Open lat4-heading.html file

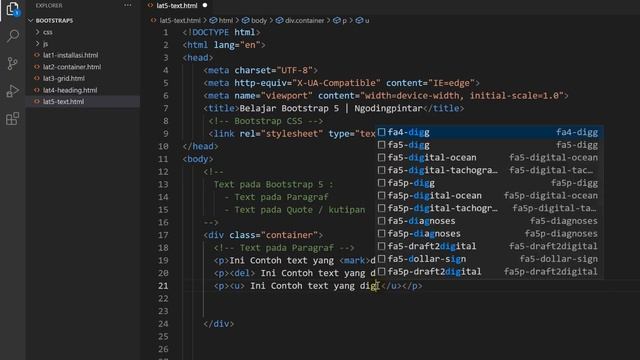(70, 90)
